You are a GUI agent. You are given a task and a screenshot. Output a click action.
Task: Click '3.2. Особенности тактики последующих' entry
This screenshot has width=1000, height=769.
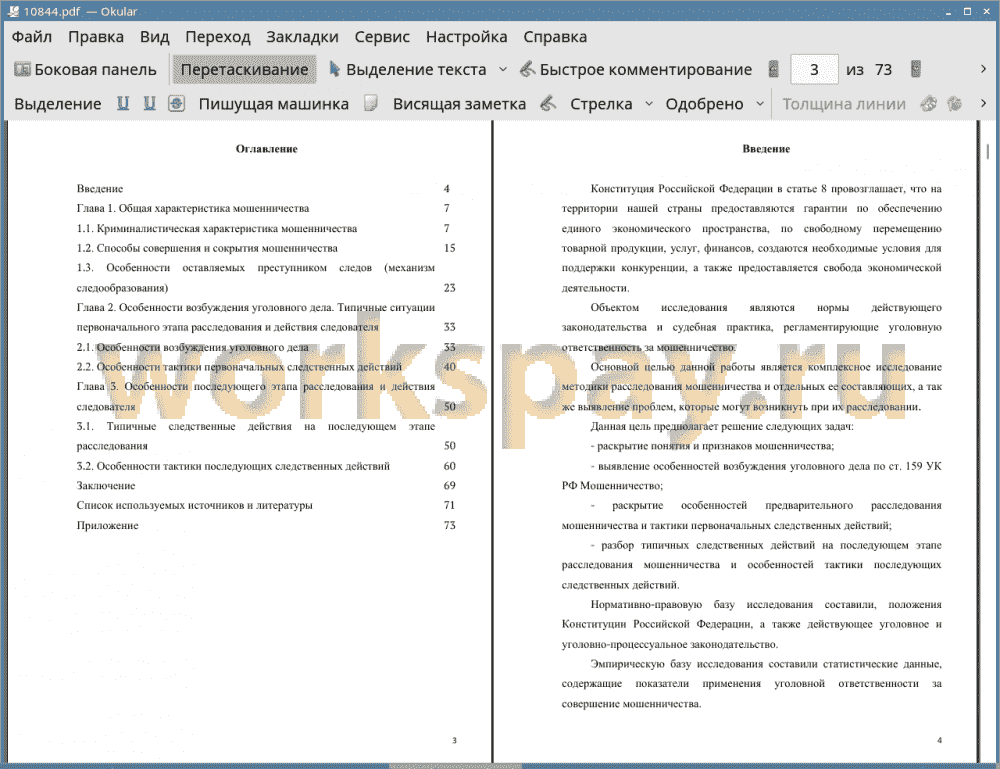point(233,466)
